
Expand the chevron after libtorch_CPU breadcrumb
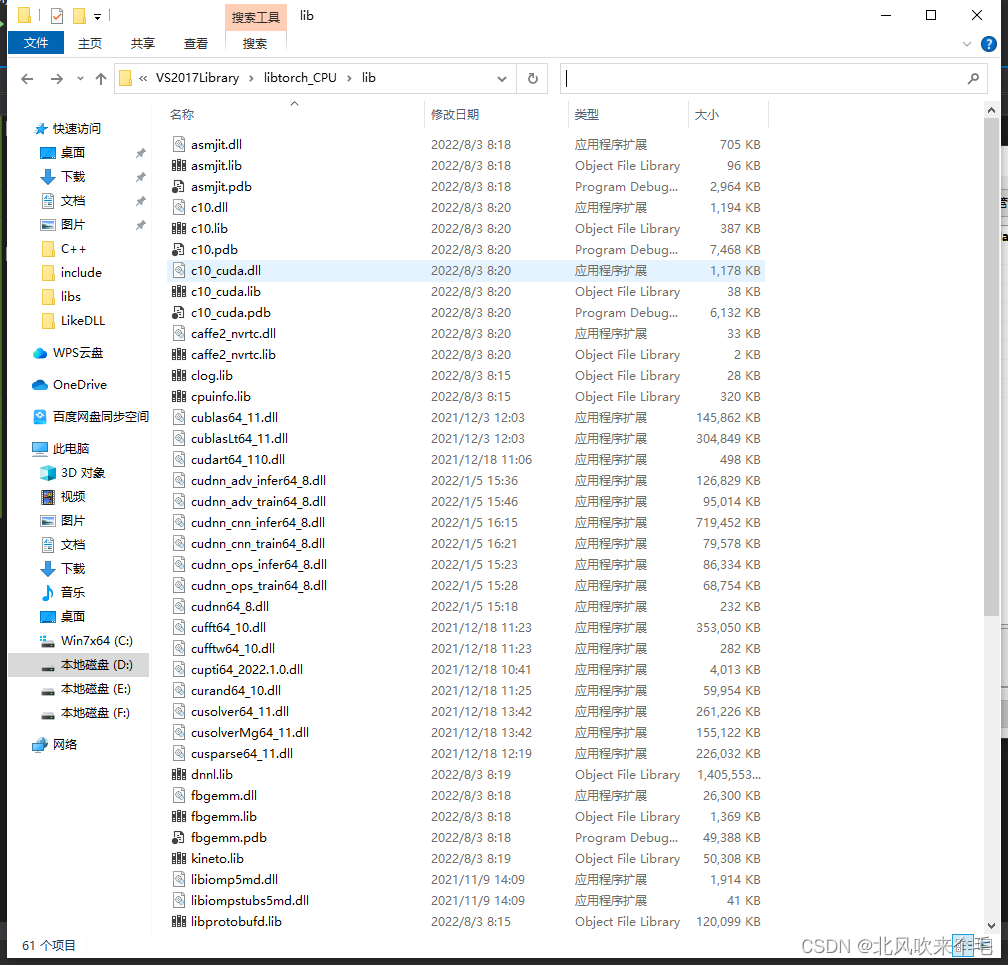point(349,78)
